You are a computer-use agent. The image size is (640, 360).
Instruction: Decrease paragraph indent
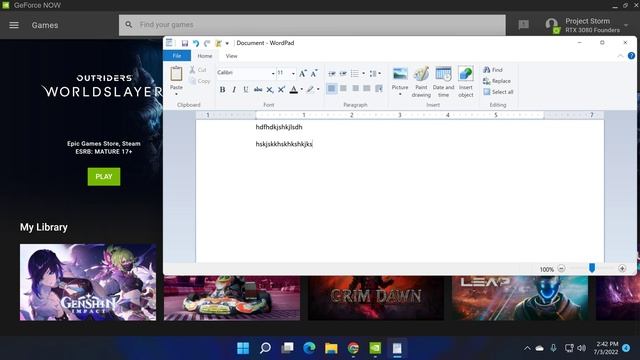(x=332, y=73)
